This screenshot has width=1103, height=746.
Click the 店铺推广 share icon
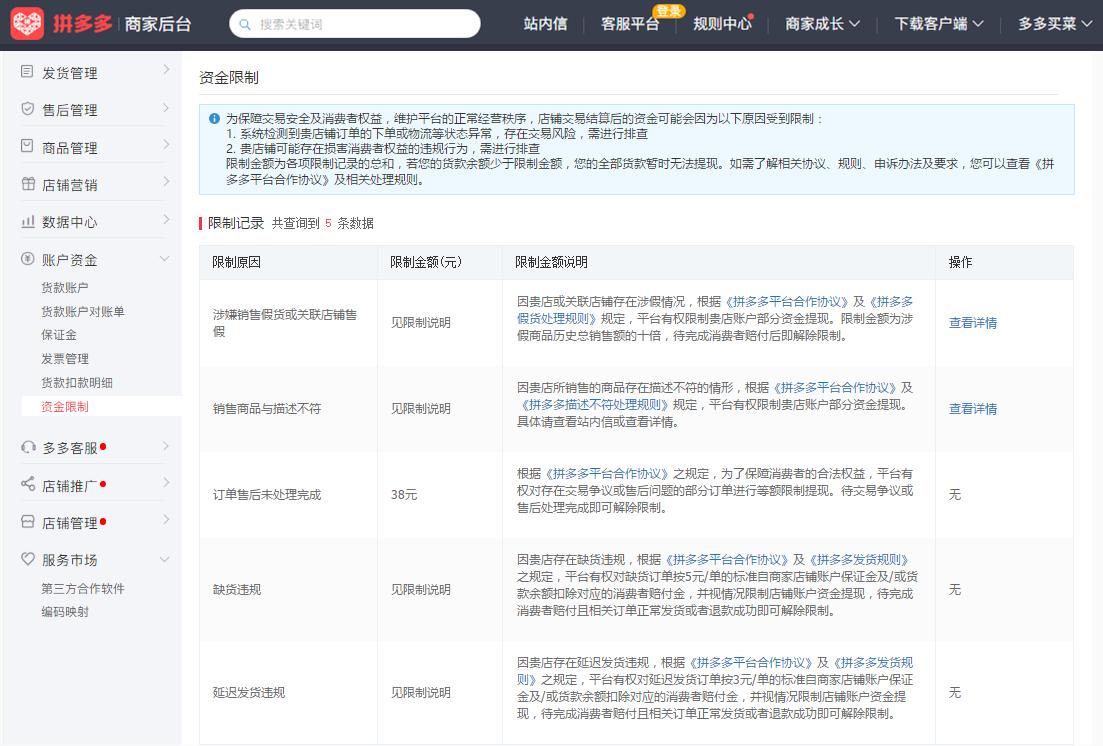point(26,485)
